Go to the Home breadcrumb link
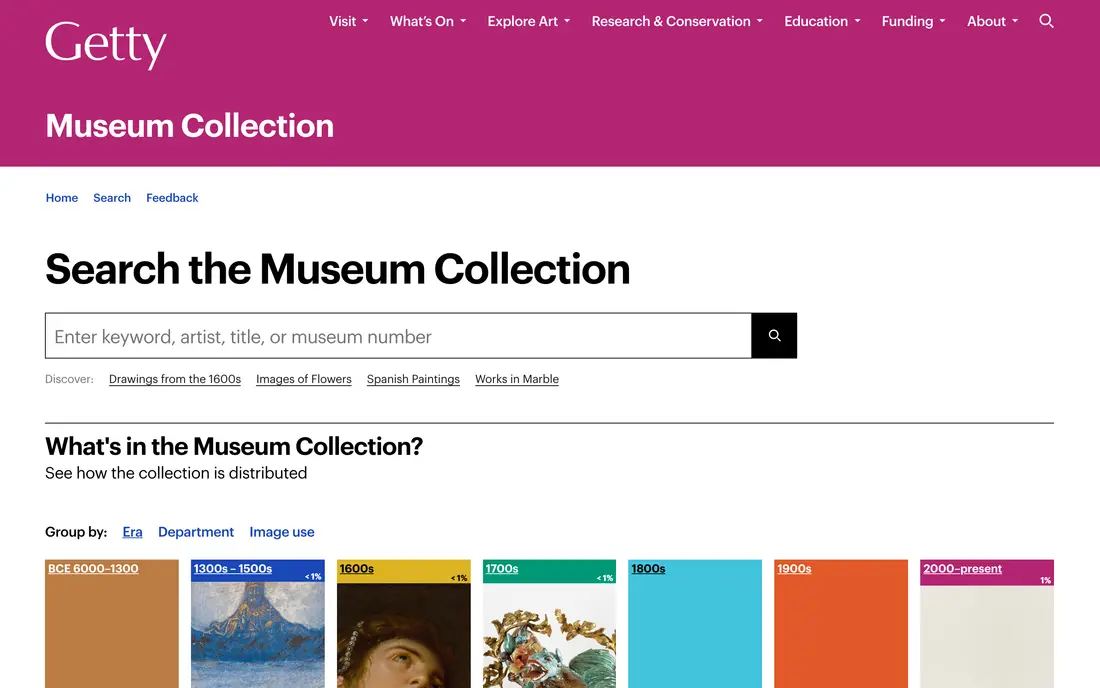 coord(62,198)
